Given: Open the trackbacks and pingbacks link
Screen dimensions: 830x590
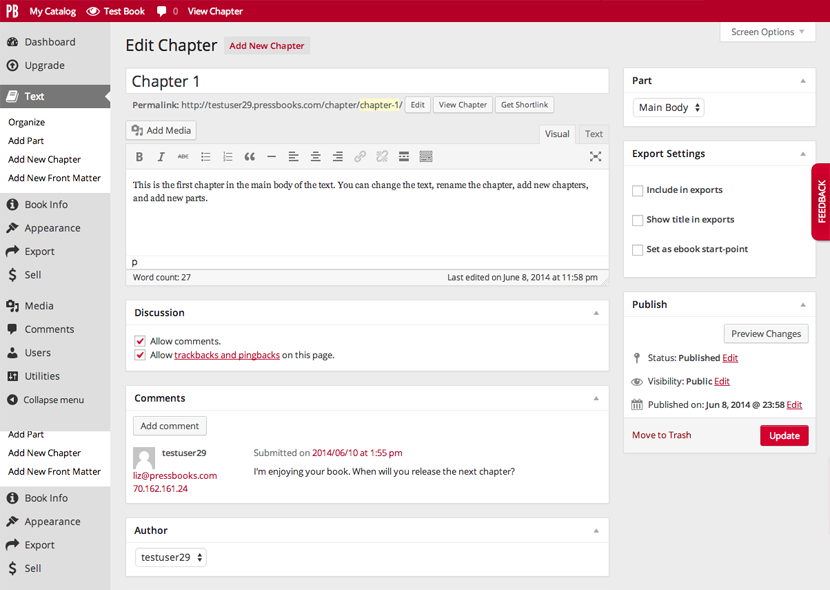Looking at the screenshot, I should pyautogui.click(x=227, y=355).
